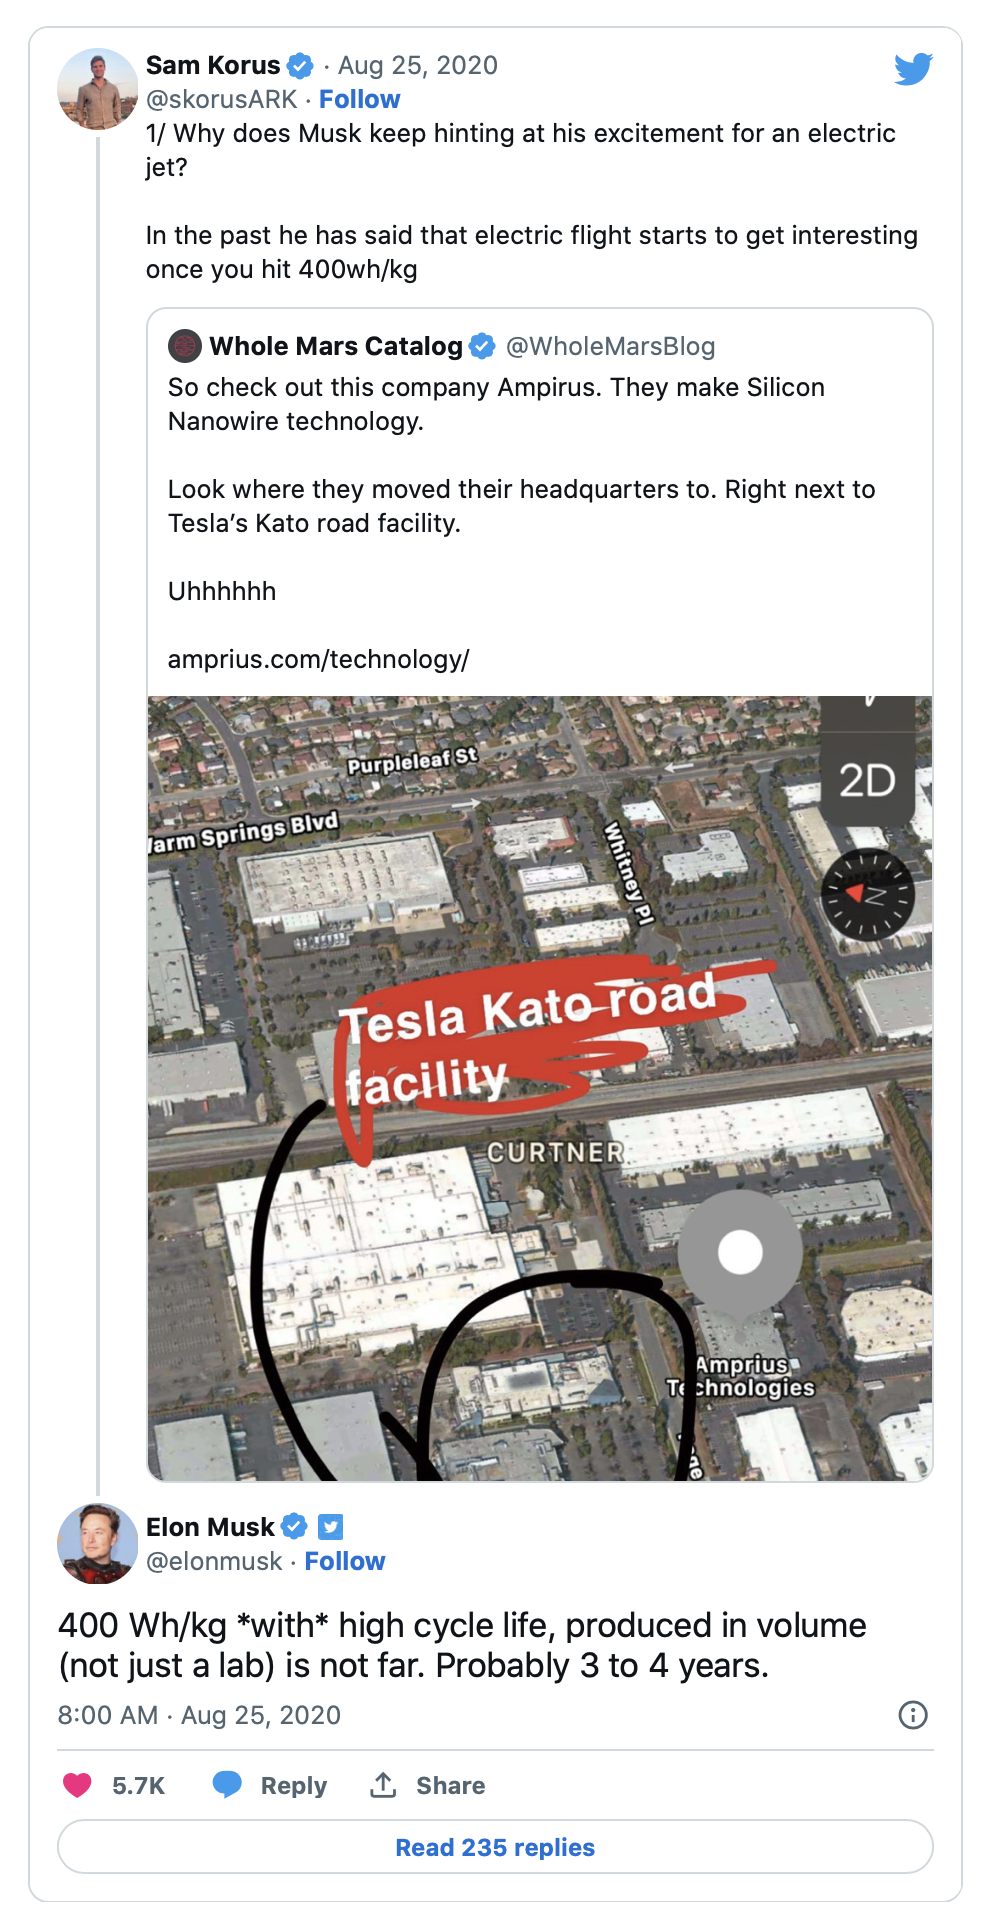
Task: Click Elon Musk's verified checkmark badge
Action: [x=294, y=1527]
